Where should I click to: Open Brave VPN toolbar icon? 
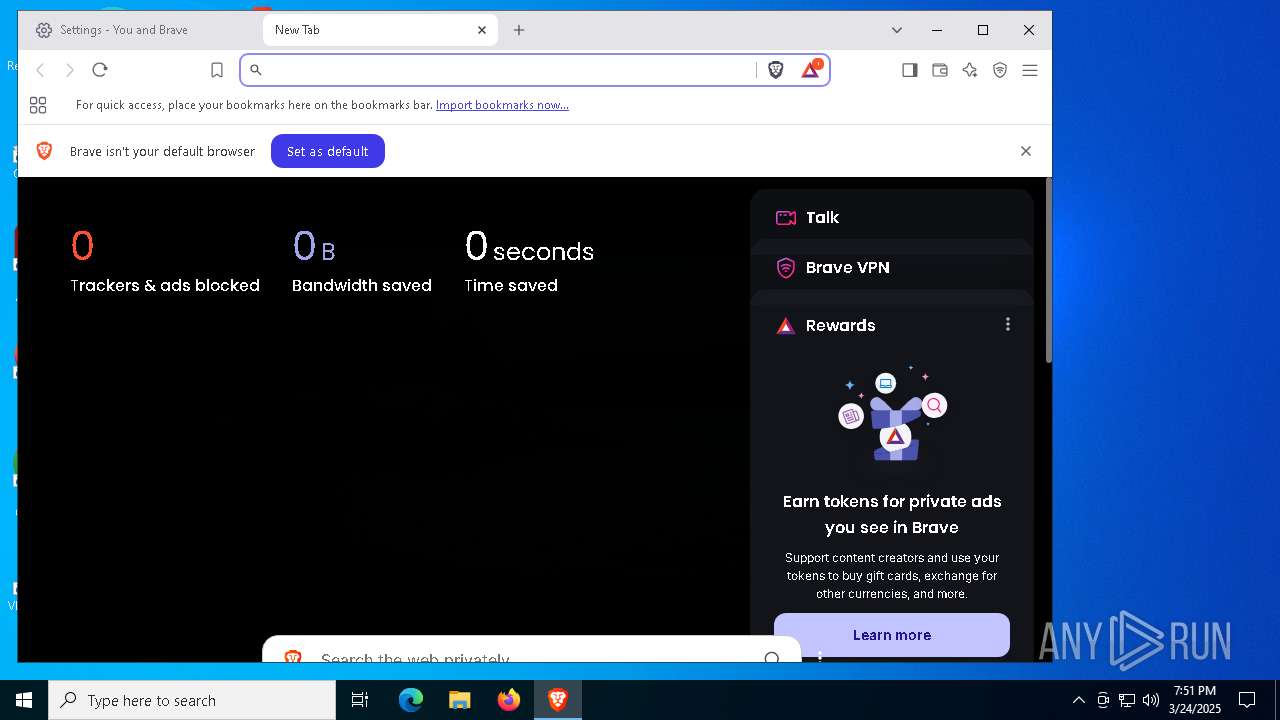pyautogui.click(x=999, y=70)
